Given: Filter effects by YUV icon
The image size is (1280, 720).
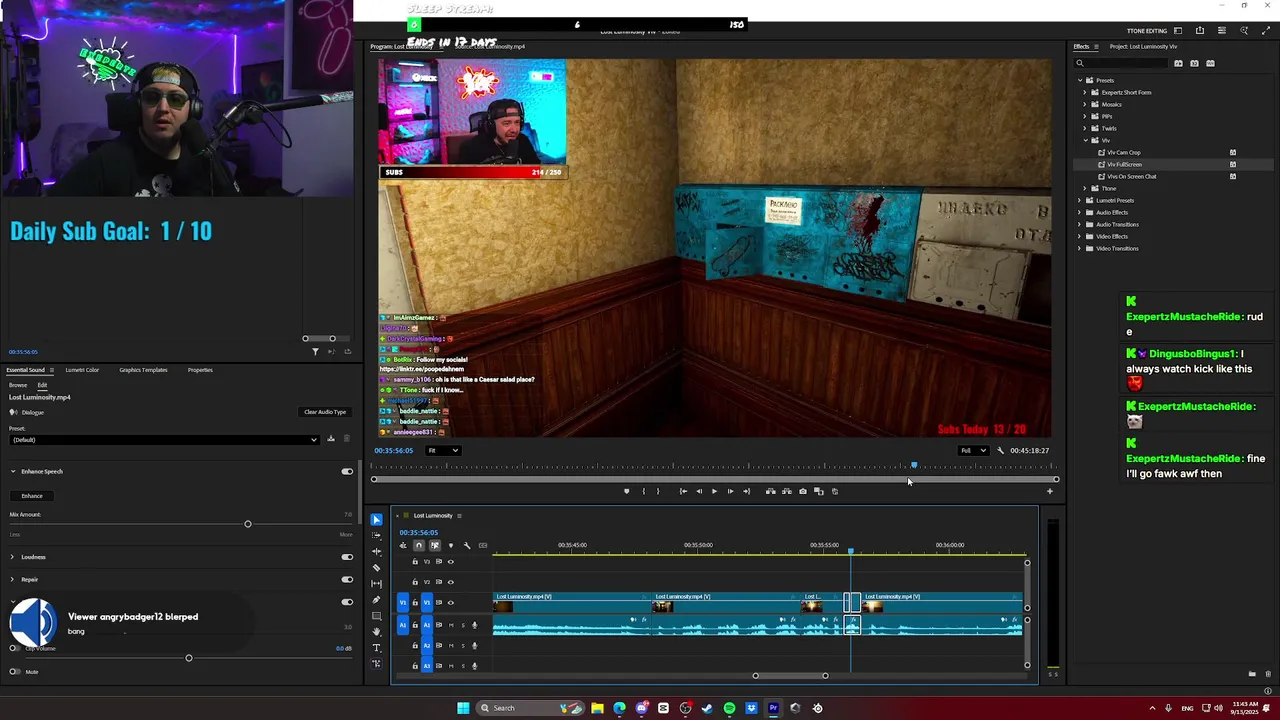Looking at the screenshot, I should point(1210,63).
